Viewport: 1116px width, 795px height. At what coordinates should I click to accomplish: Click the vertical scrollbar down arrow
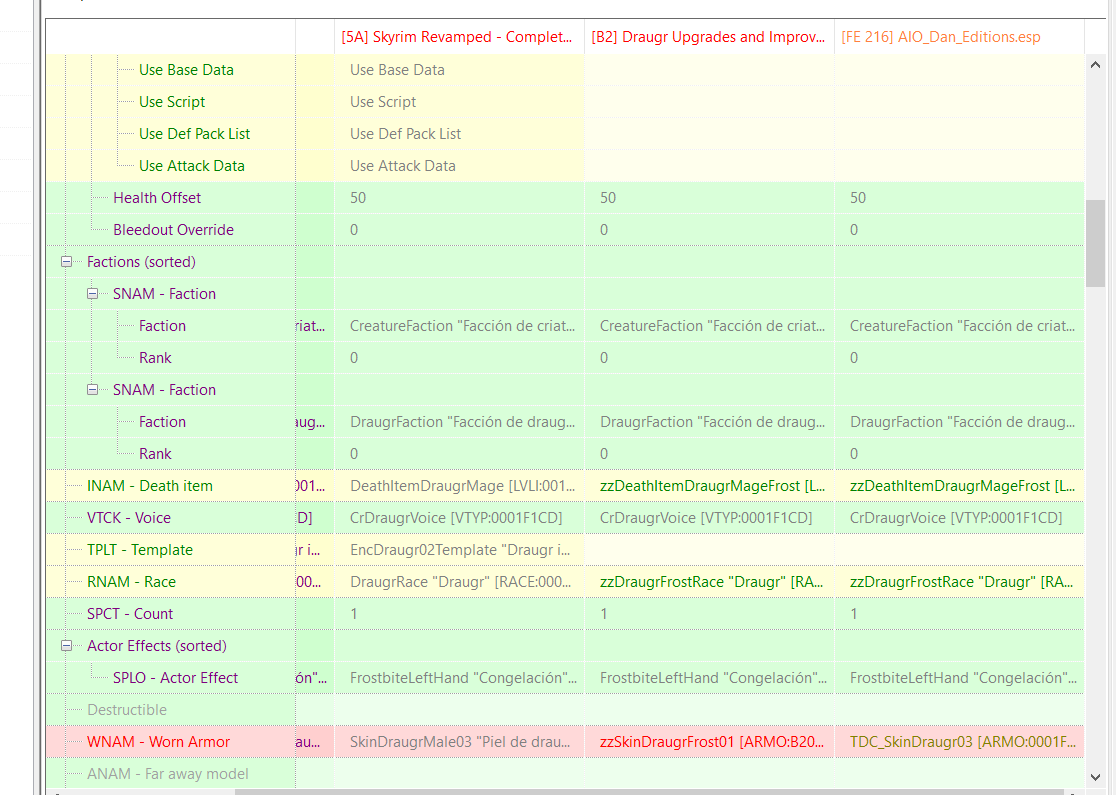tap(1095, 777)
